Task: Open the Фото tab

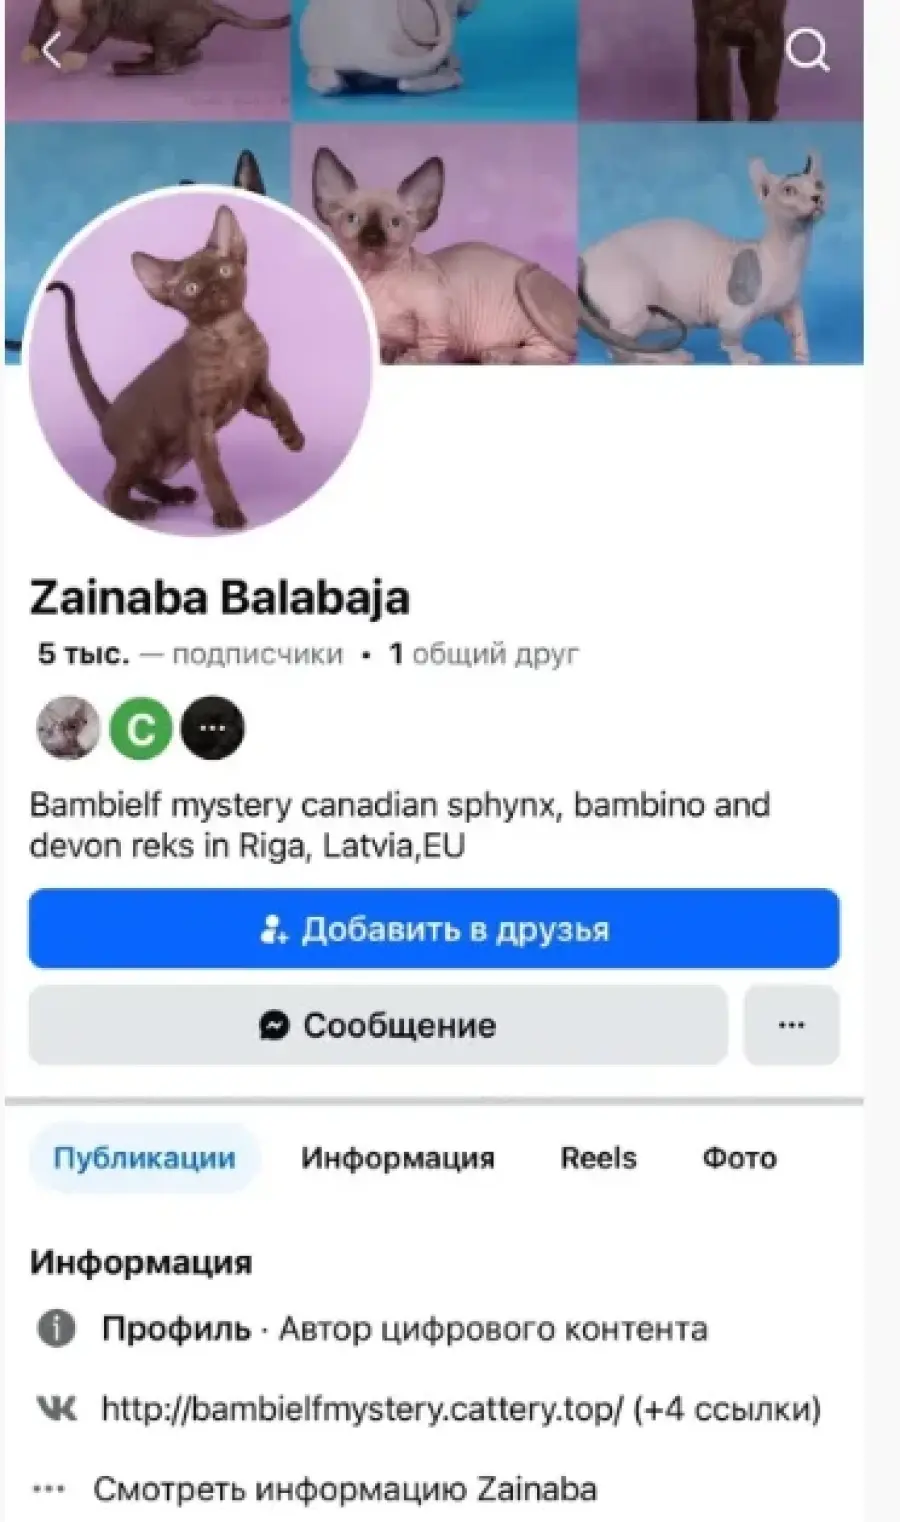Action: pos(739,1158)
